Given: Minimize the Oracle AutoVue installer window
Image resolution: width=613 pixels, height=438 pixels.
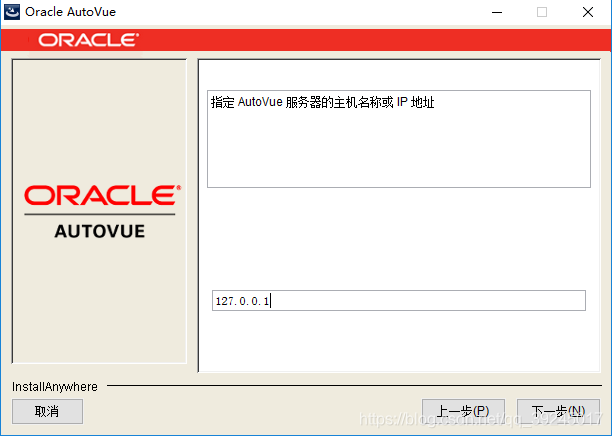Looking at the screenshot, I should pyautogui.click(x=497, y=12).
